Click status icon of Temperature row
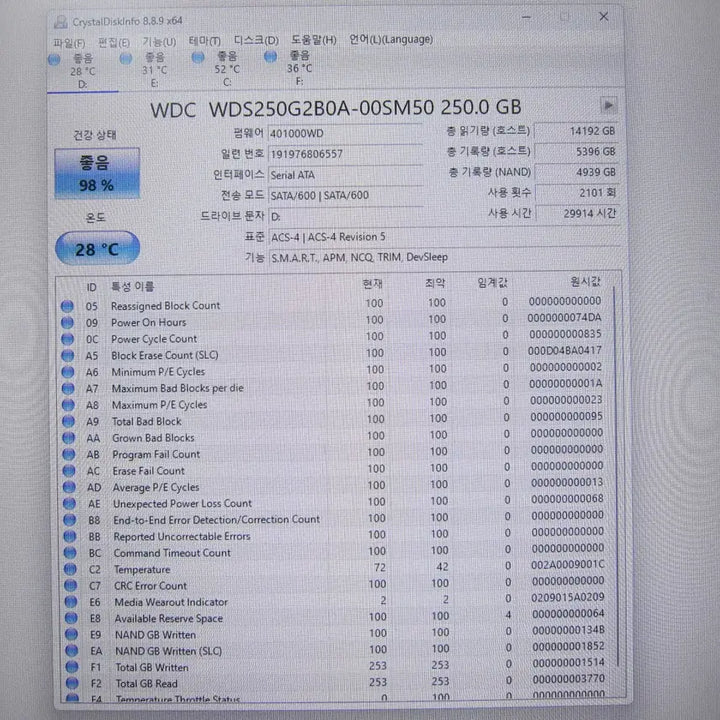 [70, 570]
